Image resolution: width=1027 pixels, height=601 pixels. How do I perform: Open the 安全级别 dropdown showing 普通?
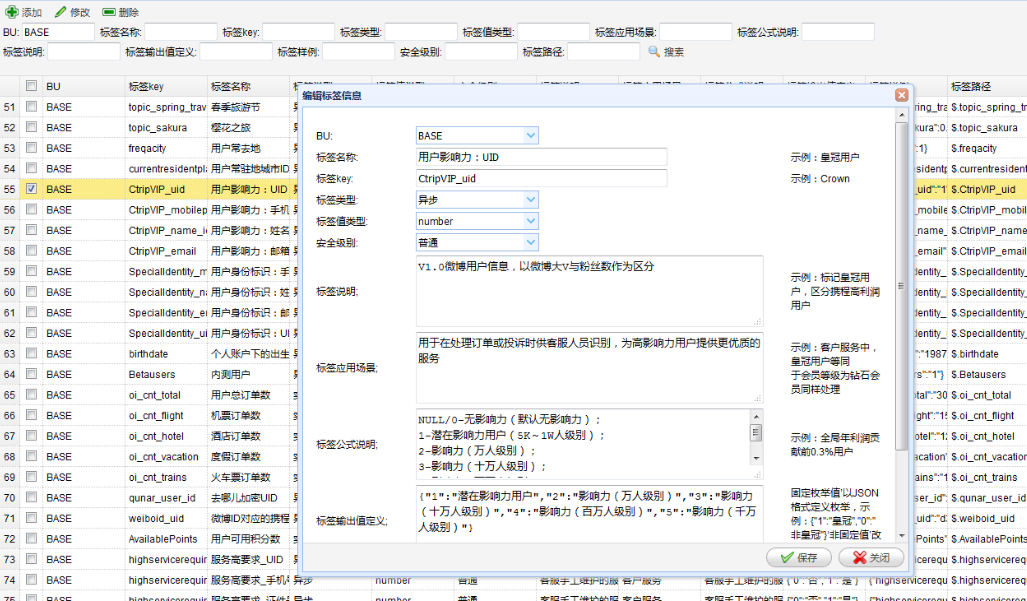531,242
